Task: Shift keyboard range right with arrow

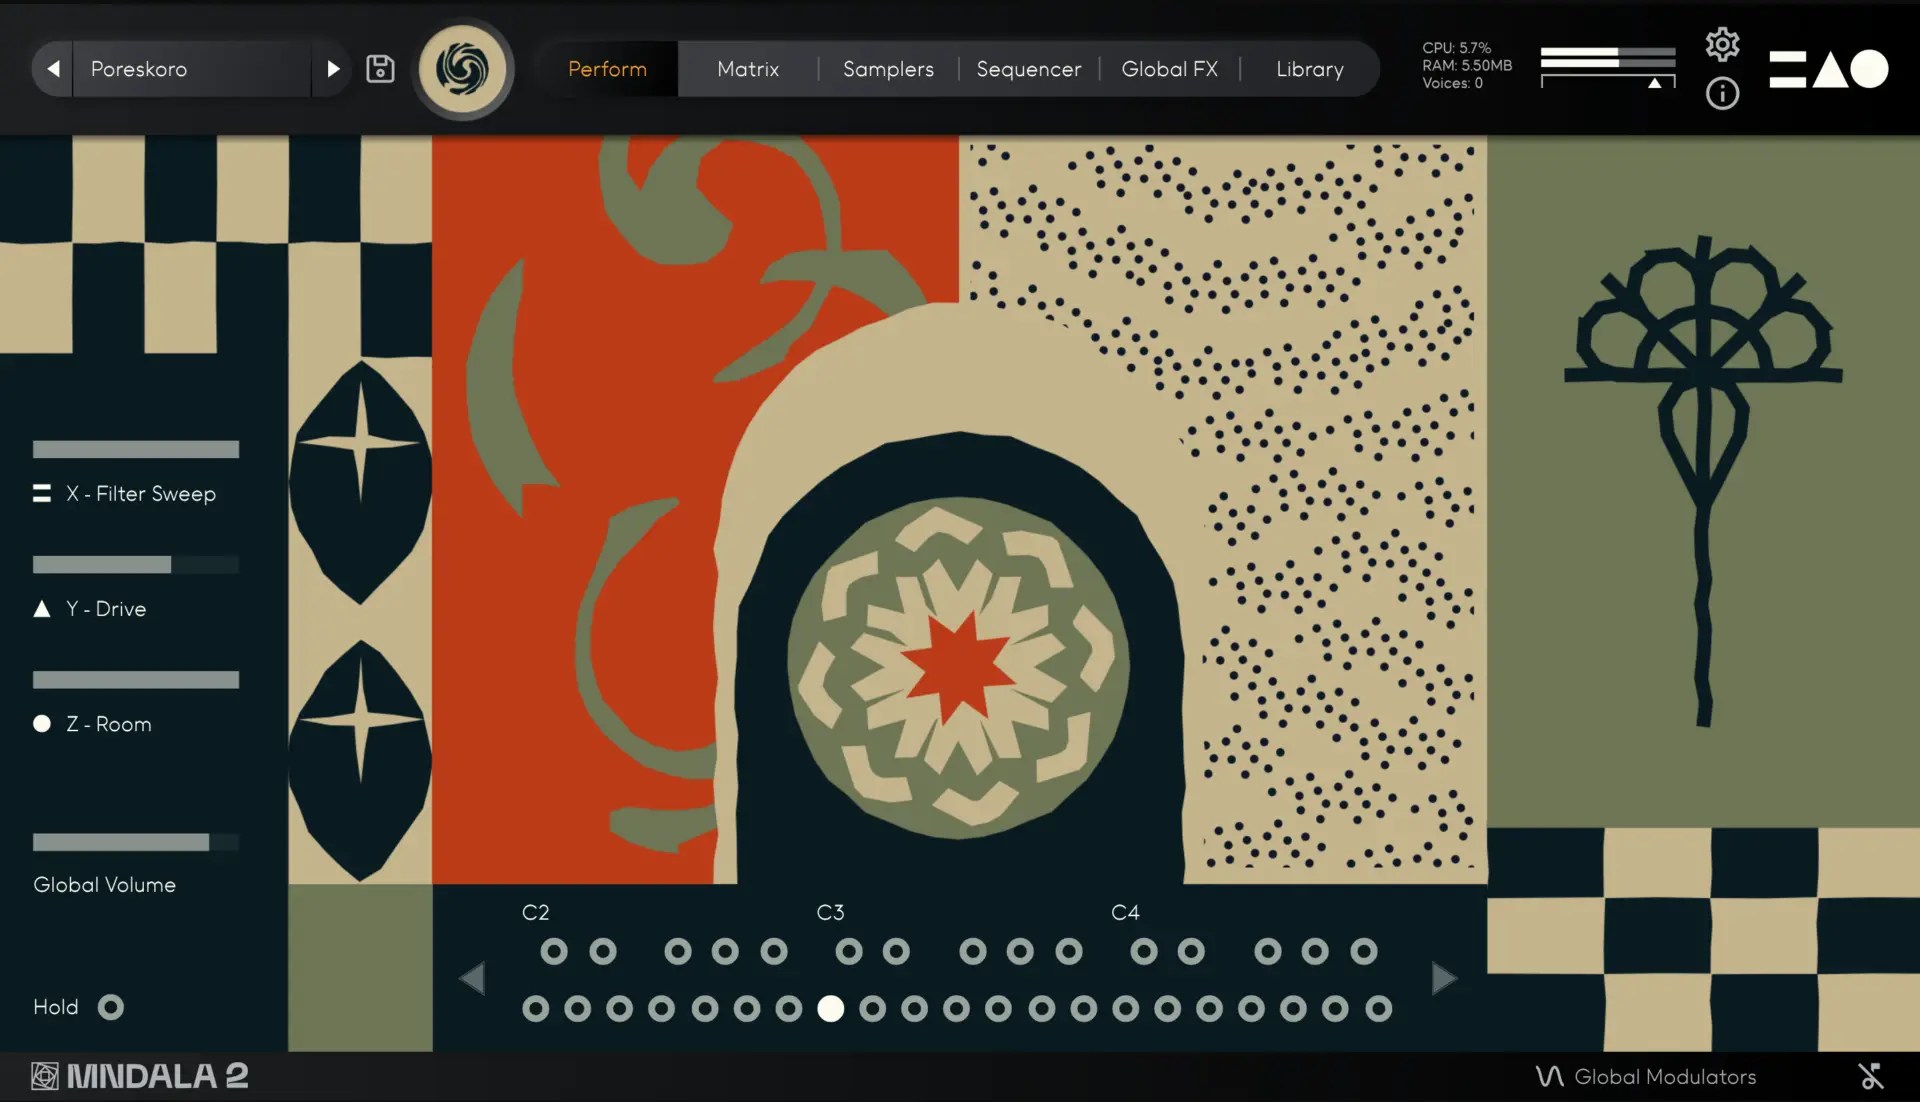Action: pos(1443,978)
